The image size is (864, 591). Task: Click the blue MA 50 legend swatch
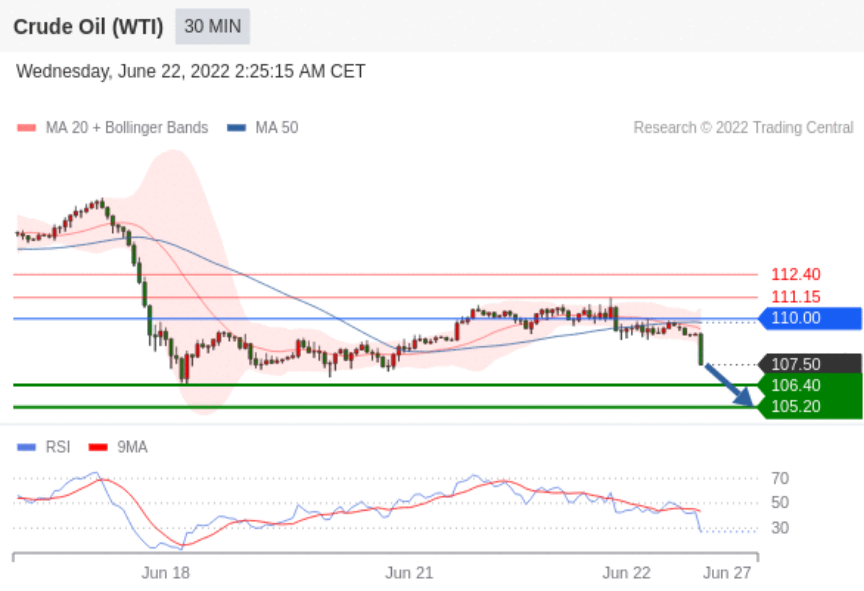pos(236,128)
